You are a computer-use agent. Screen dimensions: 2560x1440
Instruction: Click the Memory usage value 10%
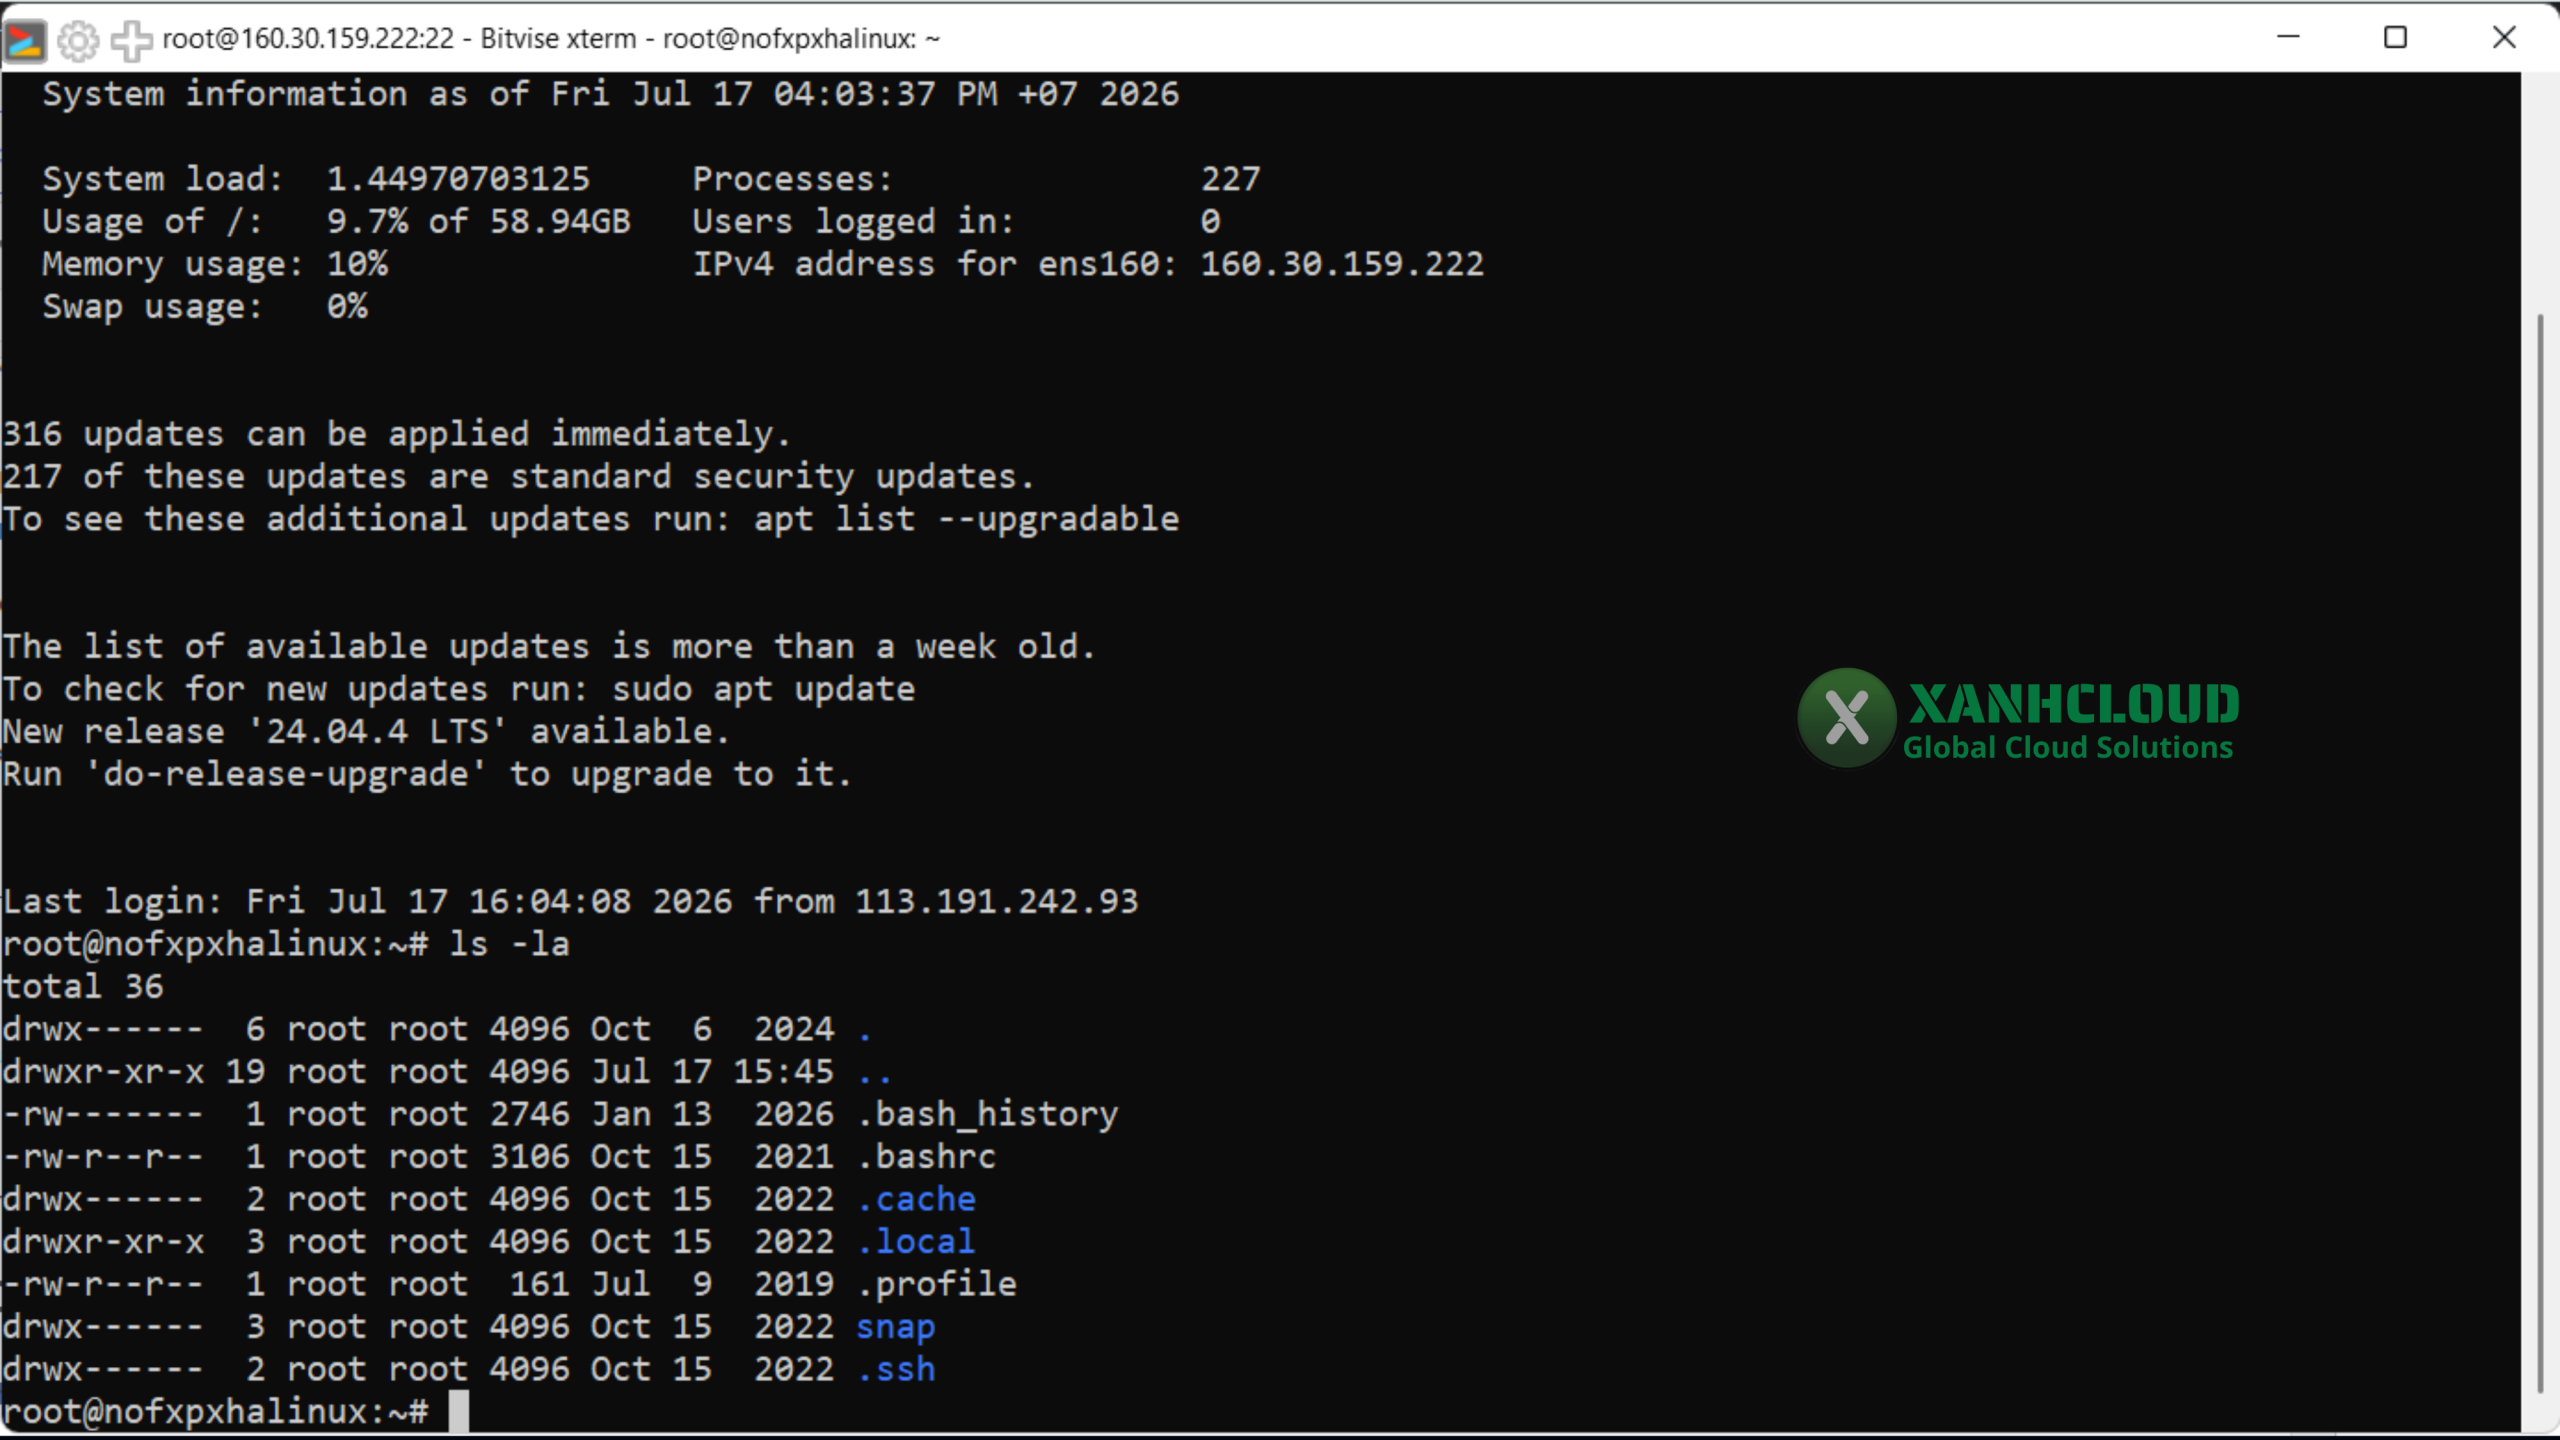(x=357, y=264)
